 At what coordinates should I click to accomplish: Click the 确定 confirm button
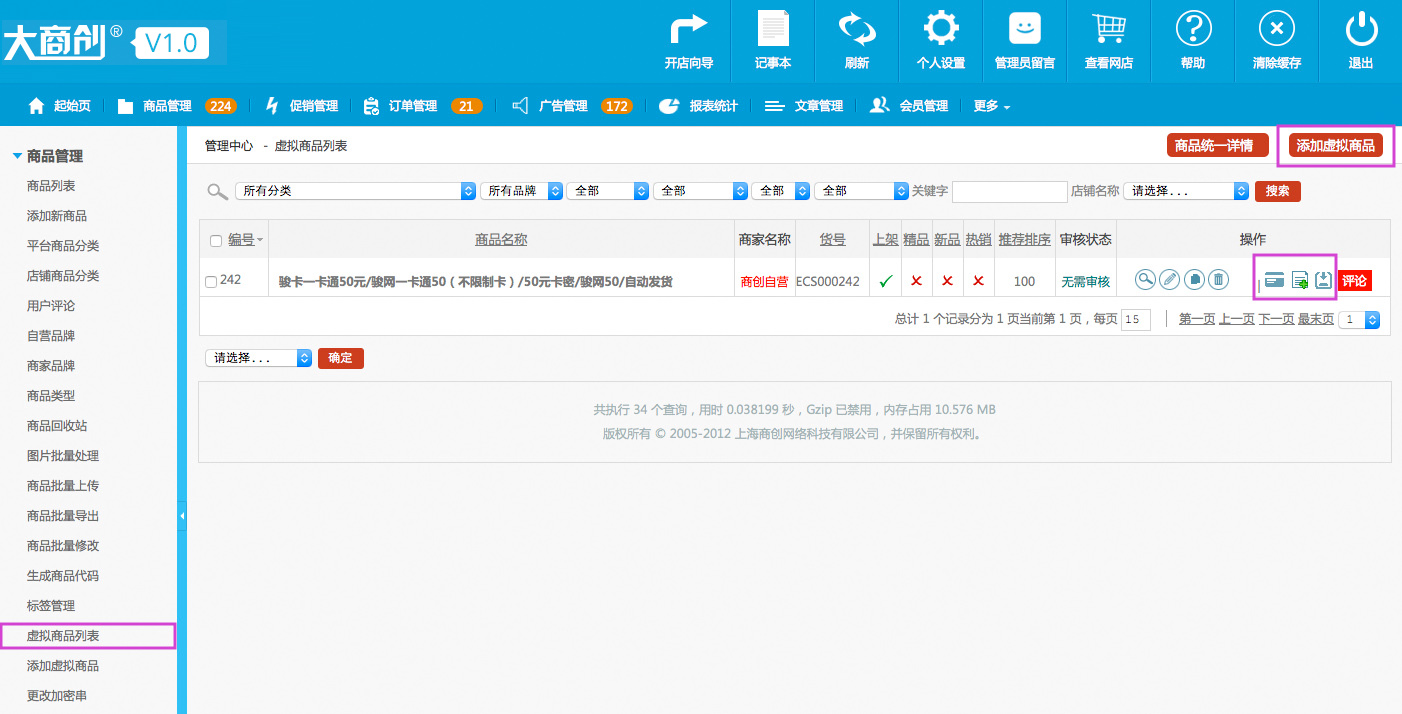[341, 358]
